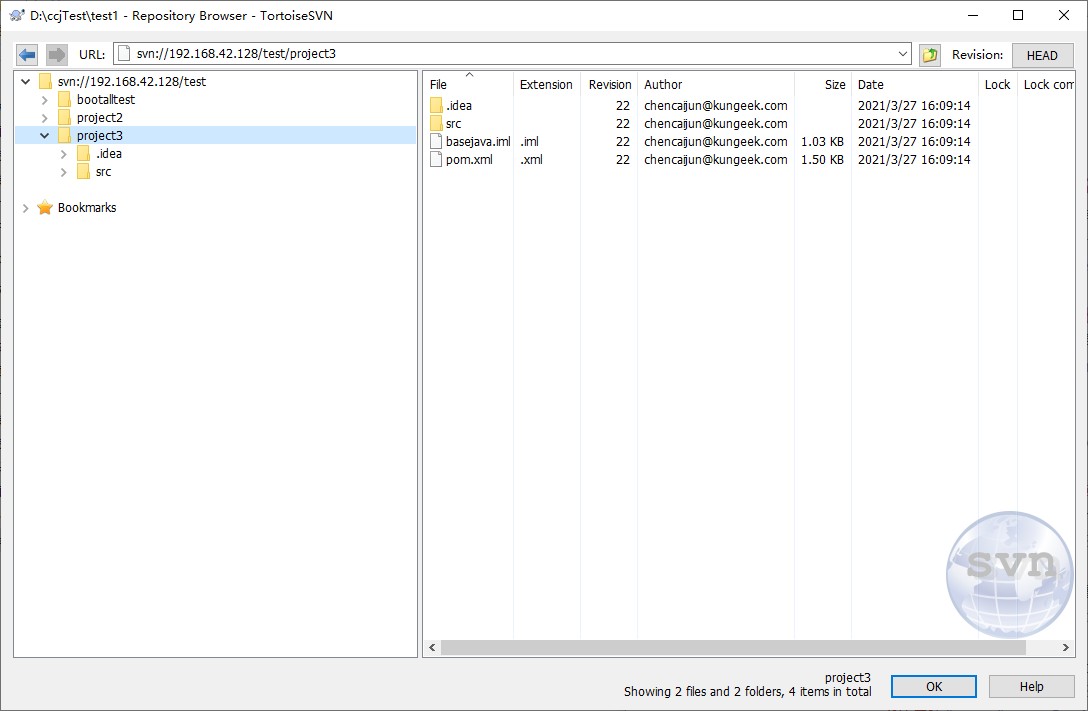Expand the Bookmarks node
The height and width of the screenshot is (711, 1088).
tap(26, 208)
